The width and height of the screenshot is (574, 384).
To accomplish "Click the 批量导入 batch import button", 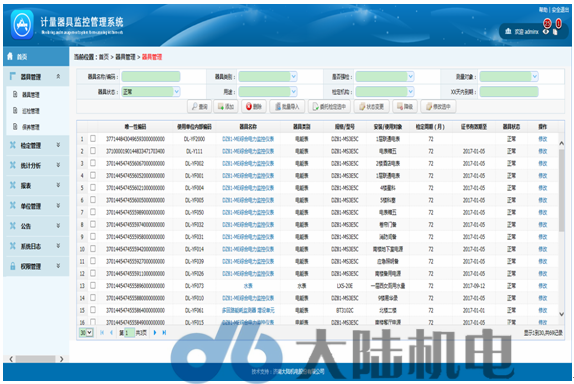I will 287,107.
